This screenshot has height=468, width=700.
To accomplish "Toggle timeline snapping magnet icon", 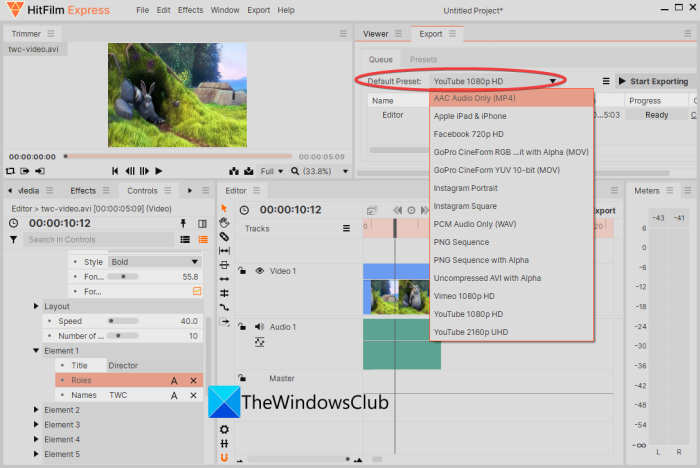I will (x=224, y=458).
